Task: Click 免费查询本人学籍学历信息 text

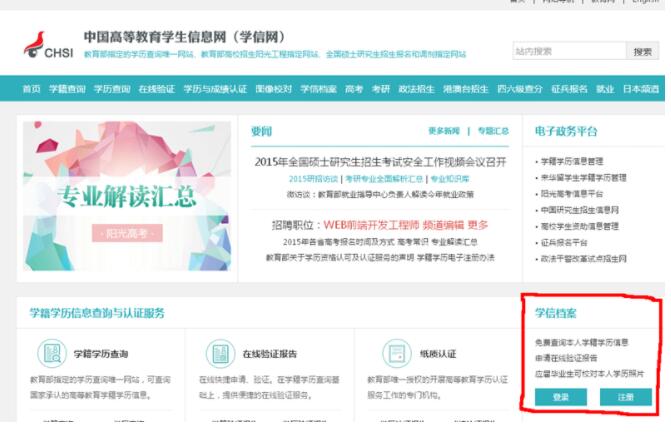Action: (x=582, y=342)
